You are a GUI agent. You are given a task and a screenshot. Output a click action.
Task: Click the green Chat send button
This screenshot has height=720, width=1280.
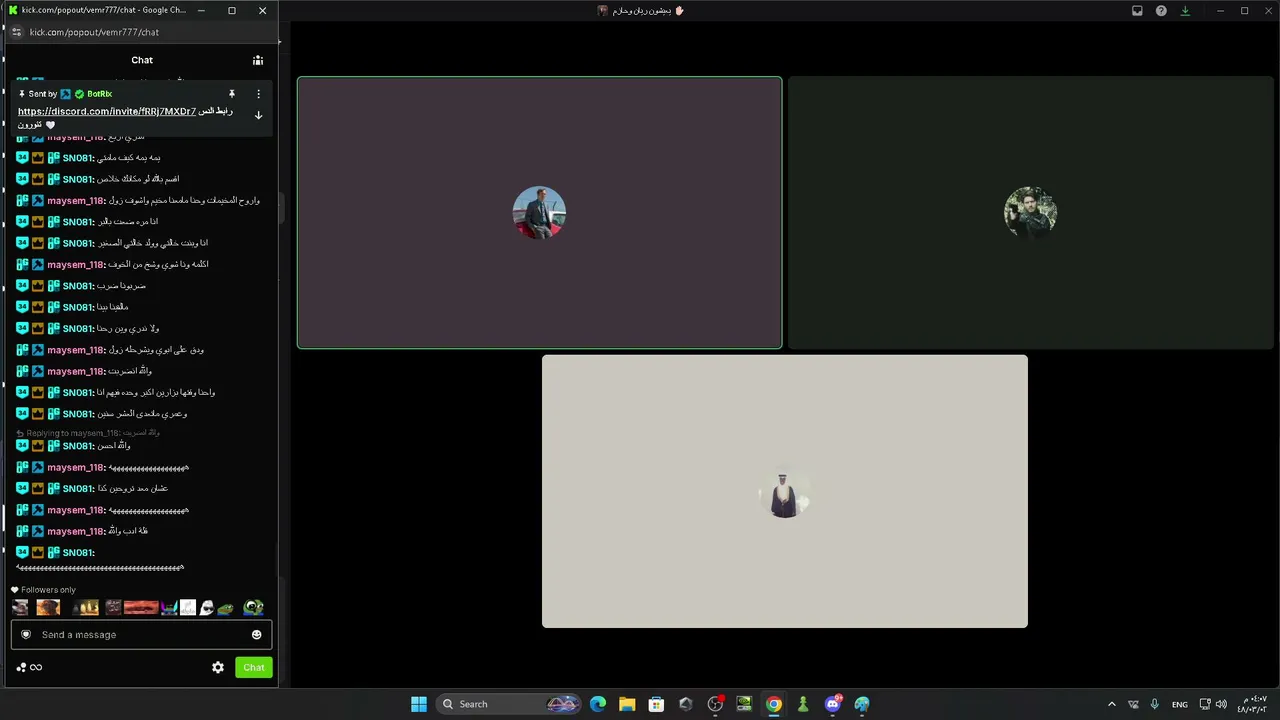[x=254, y=667]
